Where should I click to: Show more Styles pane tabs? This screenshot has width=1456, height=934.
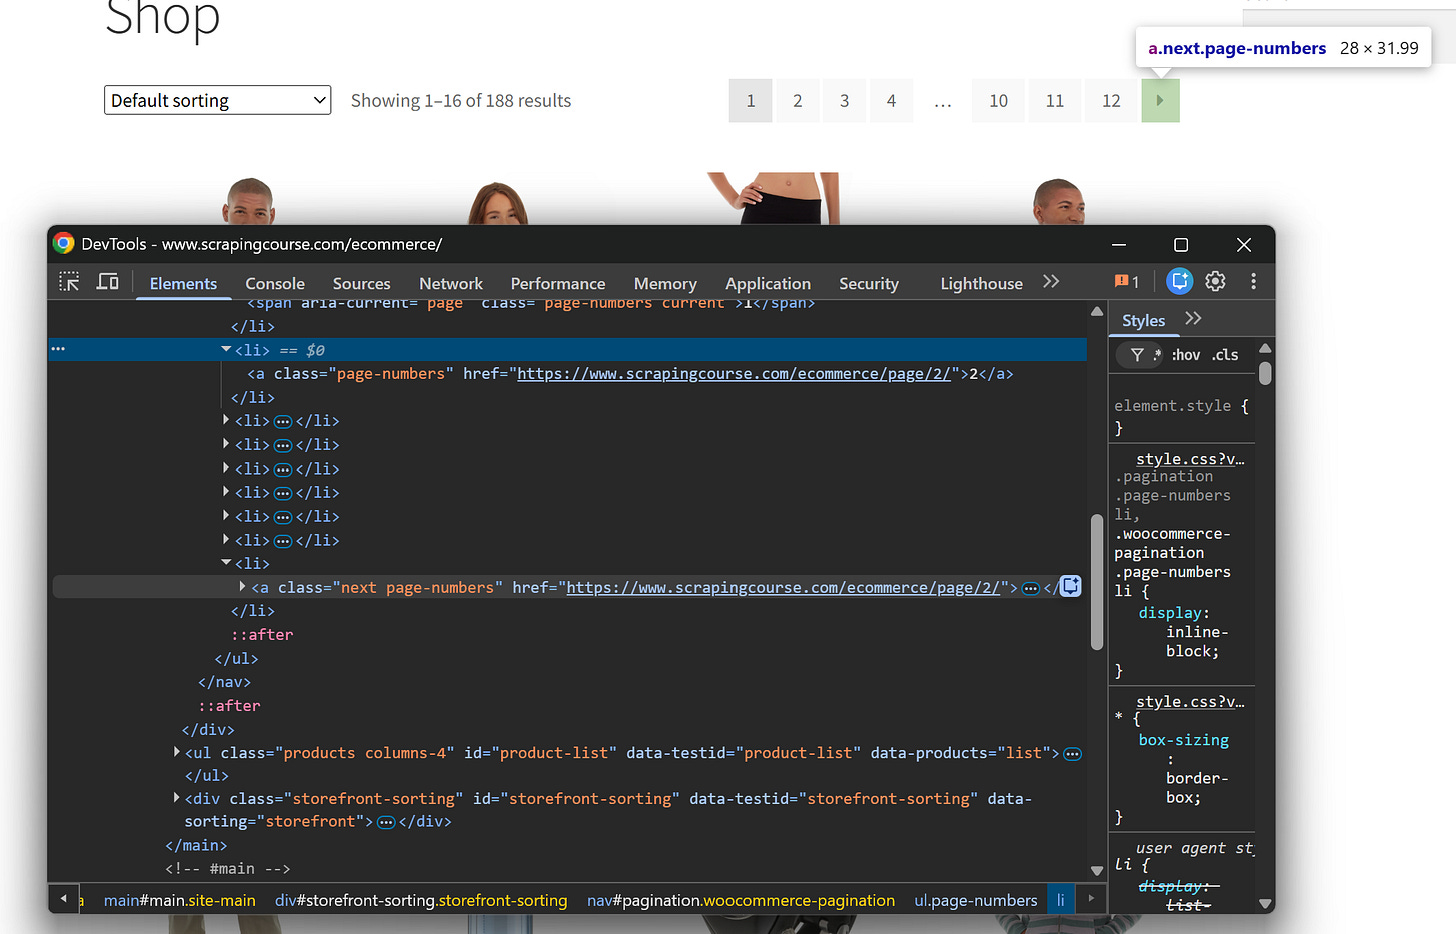1193,319
